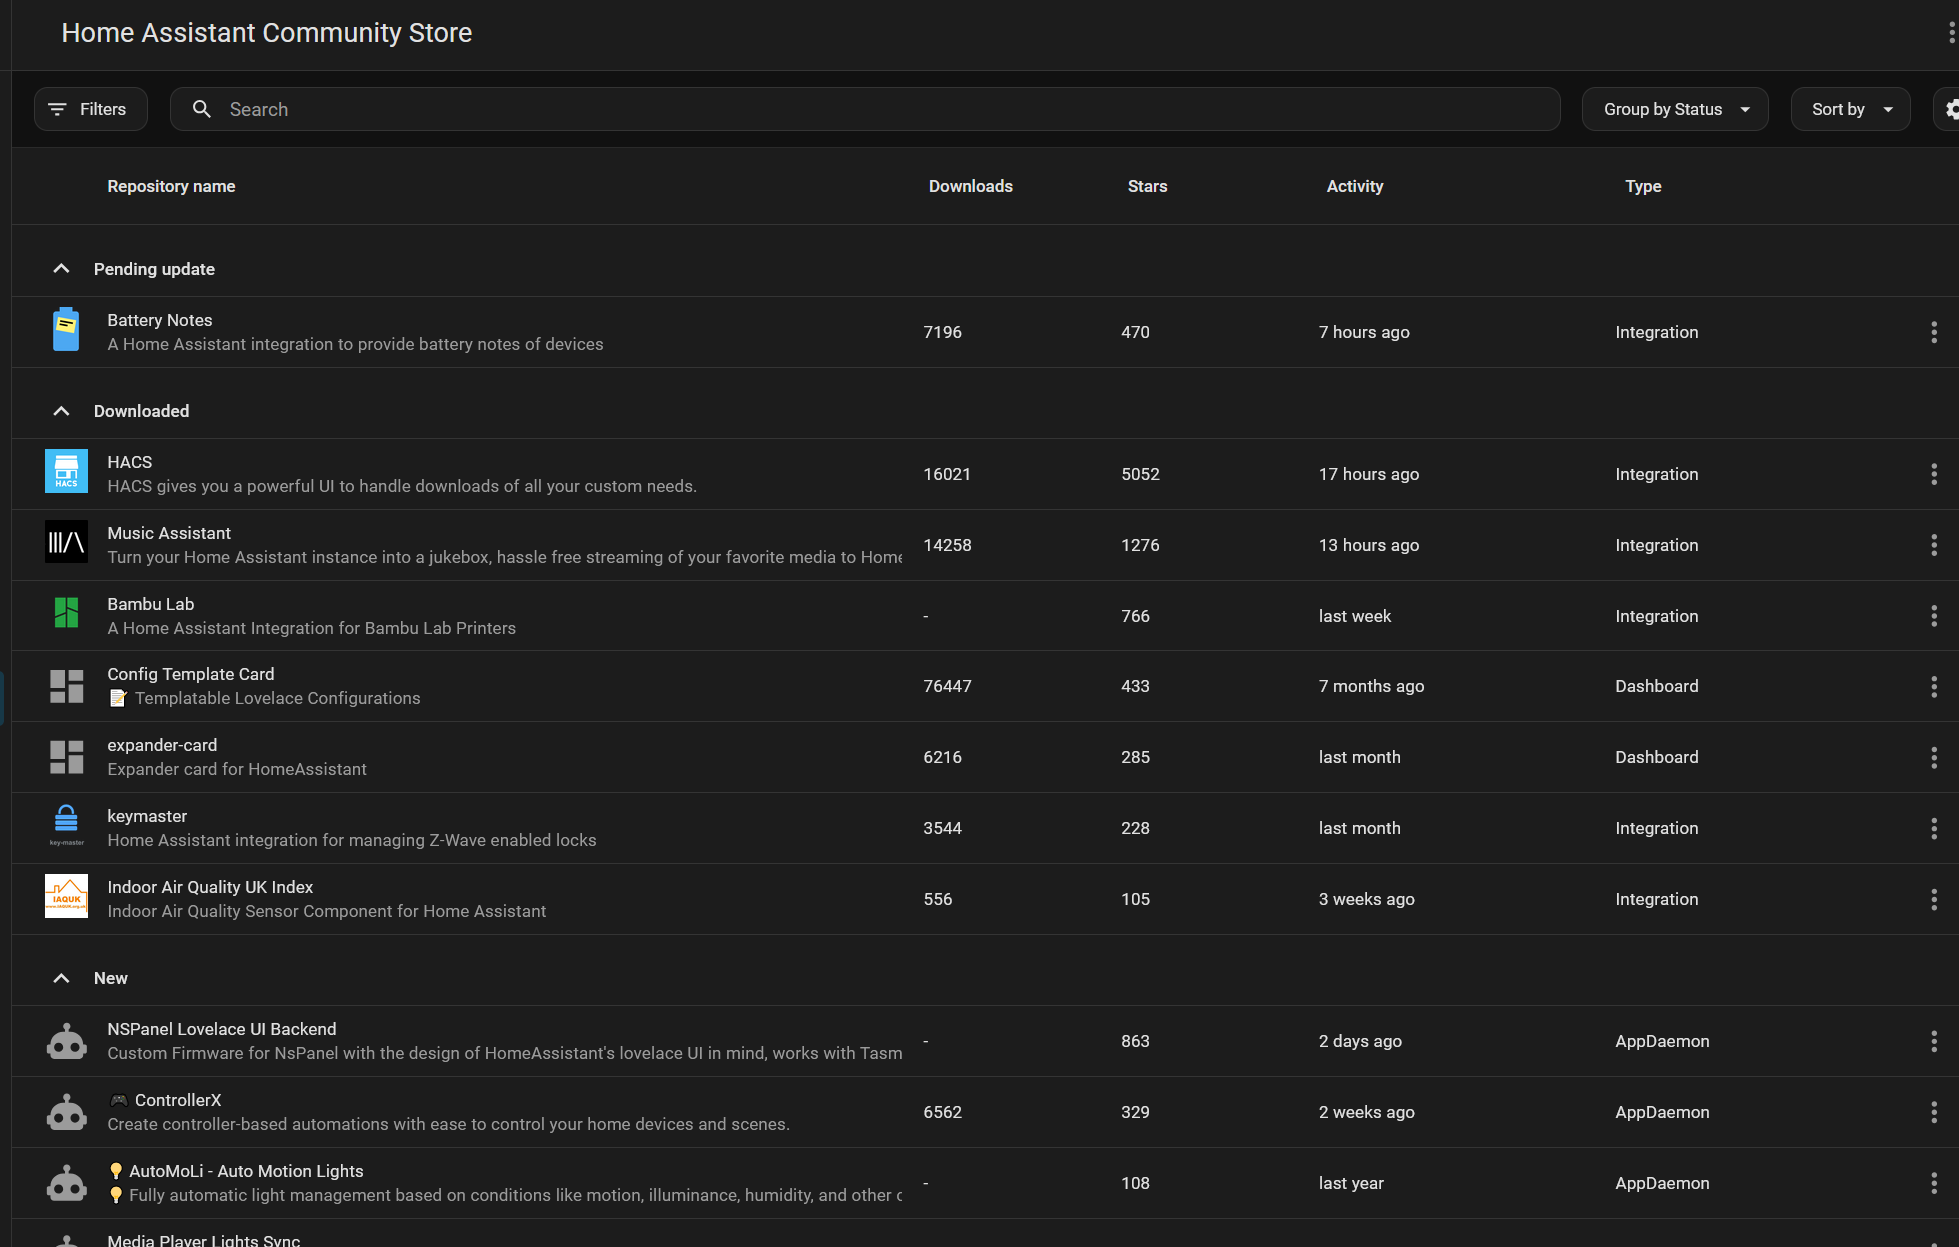The height and width of the screenshot is (1247, 1959).
Task: Sort by Stars column header
Action: click(x=1147, y=186)
